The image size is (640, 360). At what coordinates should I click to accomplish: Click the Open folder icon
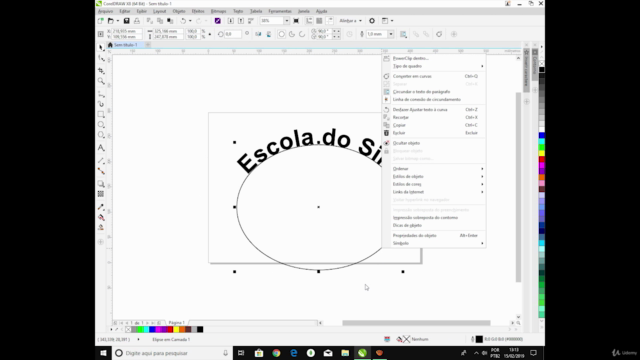tap(111, 21)
